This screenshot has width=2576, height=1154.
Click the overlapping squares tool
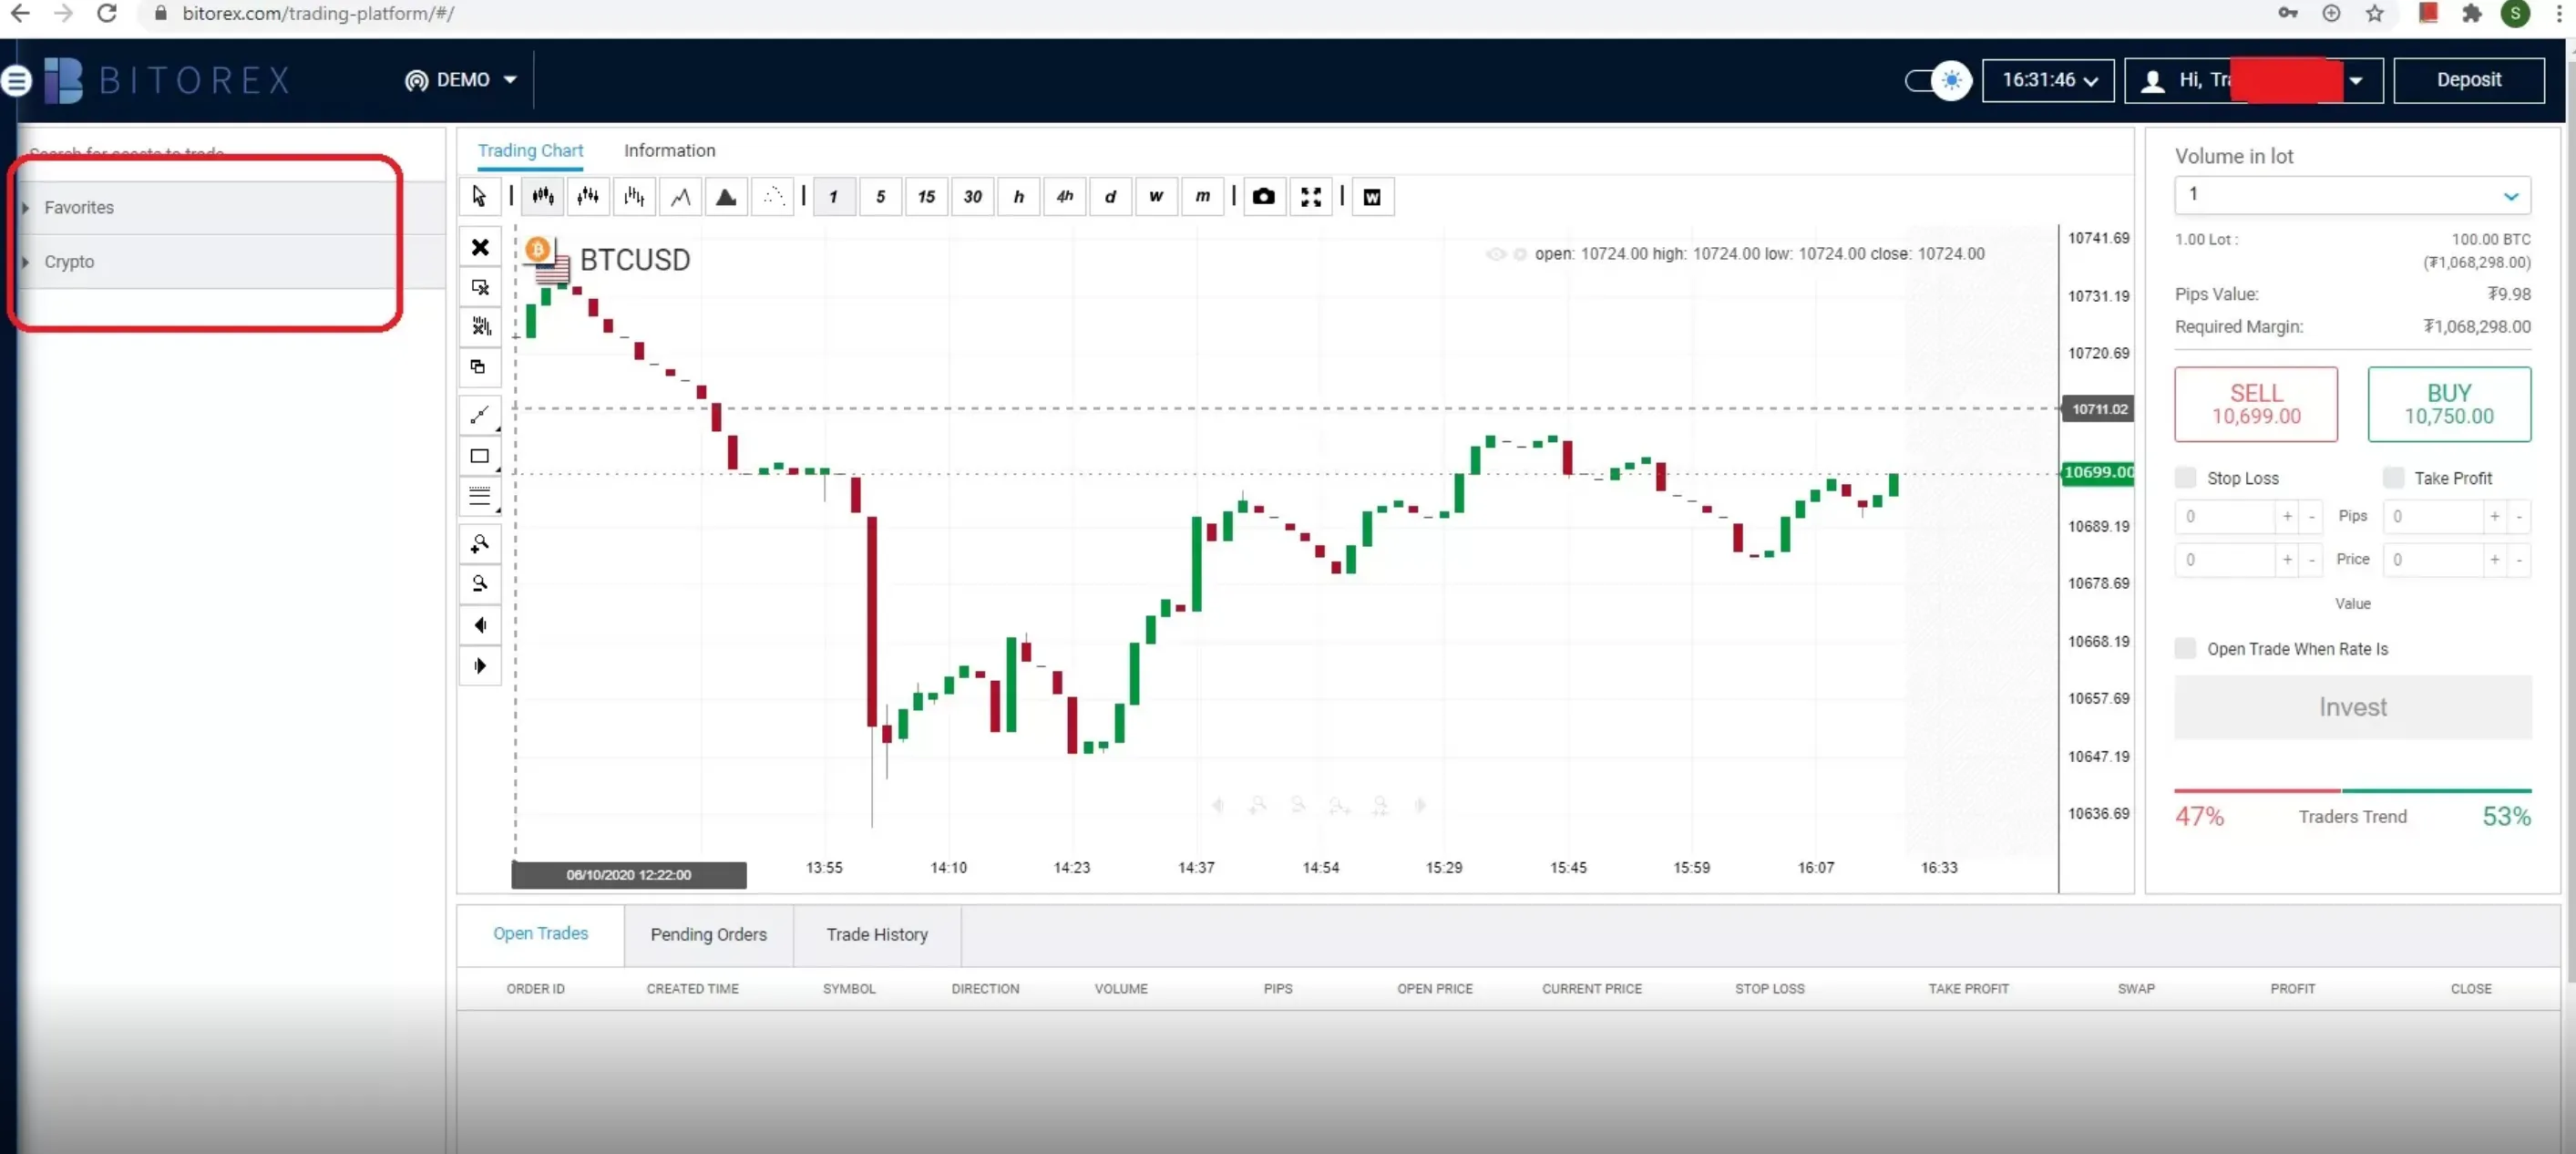tap(480, 366)
